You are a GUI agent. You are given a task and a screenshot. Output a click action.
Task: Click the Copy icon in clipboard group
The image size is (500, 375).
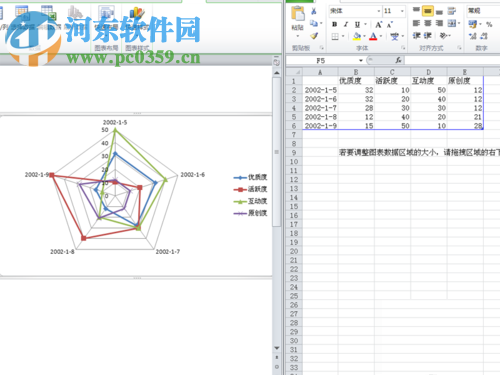click(314, 23)
